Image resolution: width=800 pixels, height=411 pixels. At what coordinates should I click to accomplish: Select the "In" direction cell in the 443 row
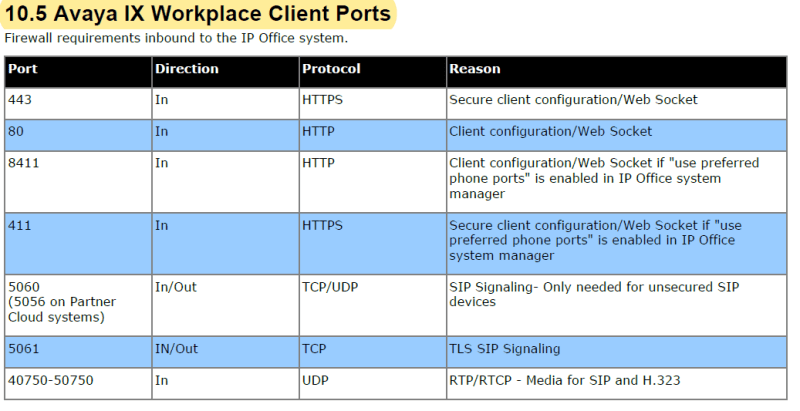225,104
